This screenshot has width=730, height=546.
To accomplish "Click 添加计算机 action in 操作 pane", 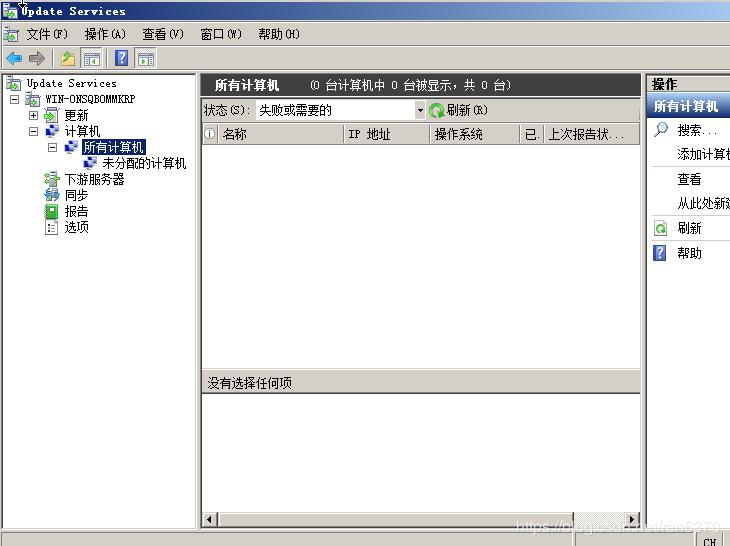I will tap(703, 154).
